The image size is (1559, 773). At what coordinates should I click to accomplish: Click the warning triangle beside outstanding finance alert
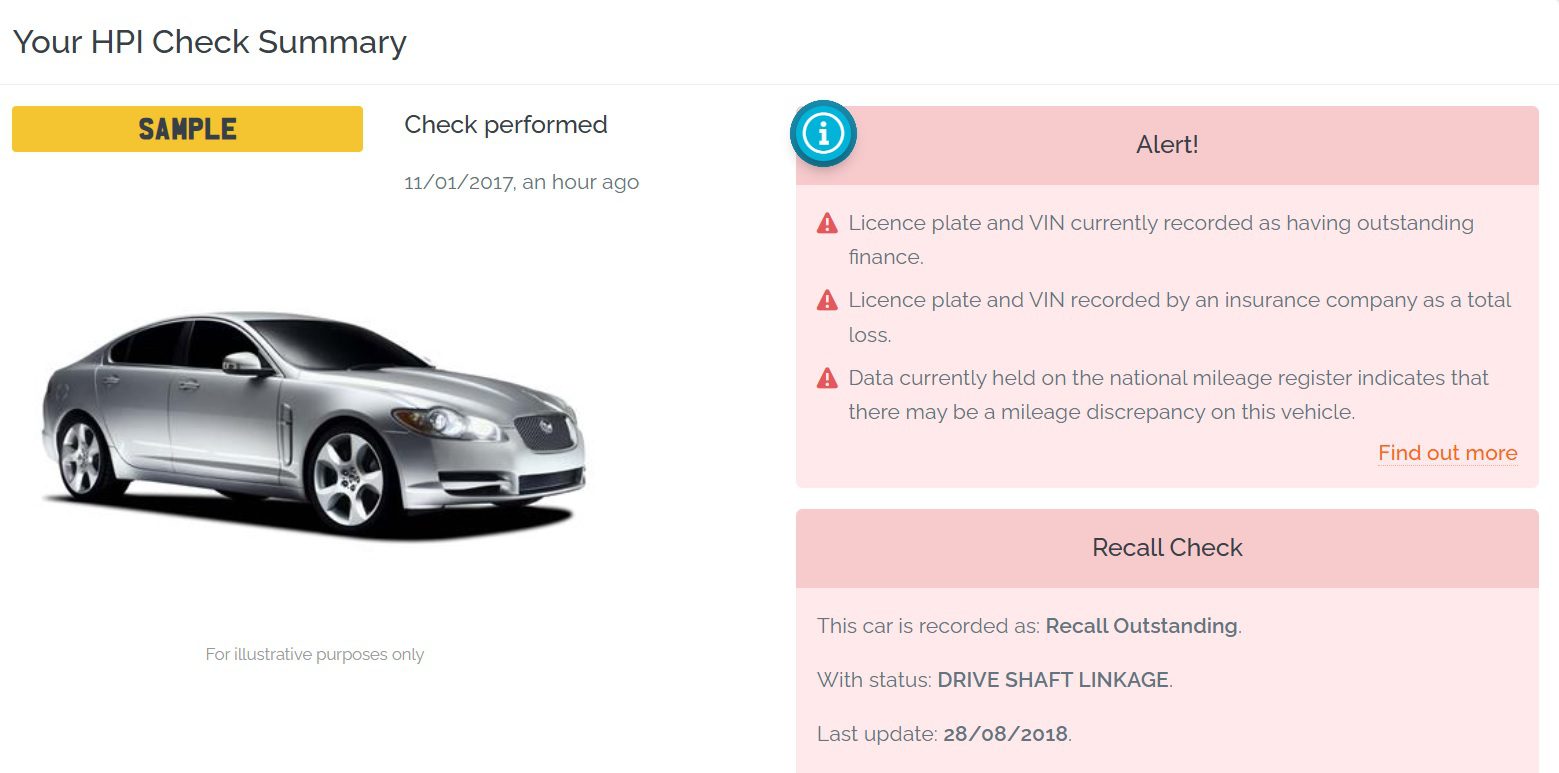[827, 223]
